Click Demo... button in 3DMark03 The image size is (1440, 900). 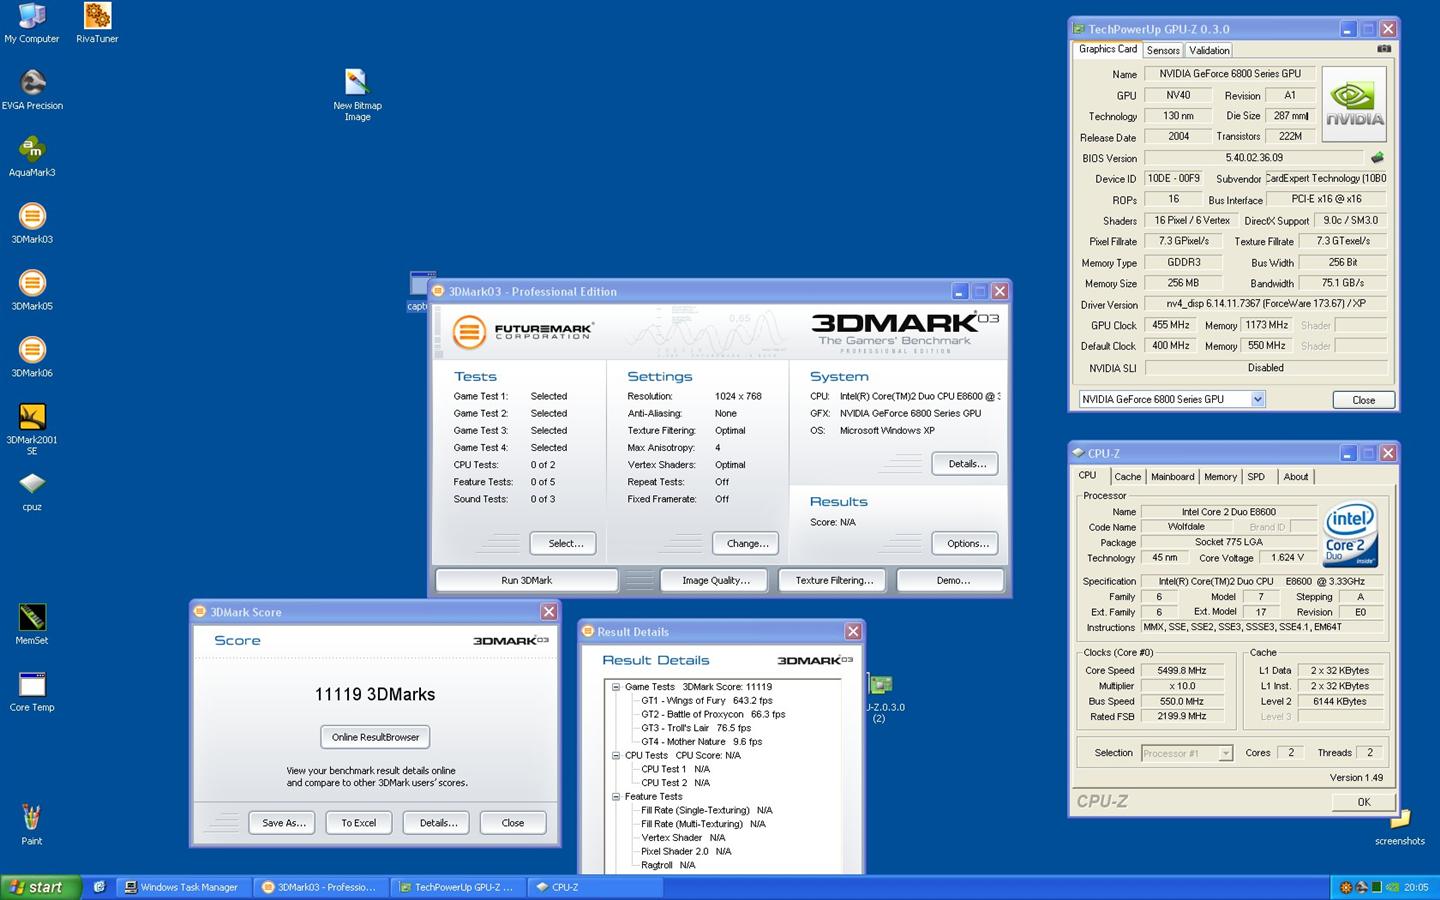point(952,580)
